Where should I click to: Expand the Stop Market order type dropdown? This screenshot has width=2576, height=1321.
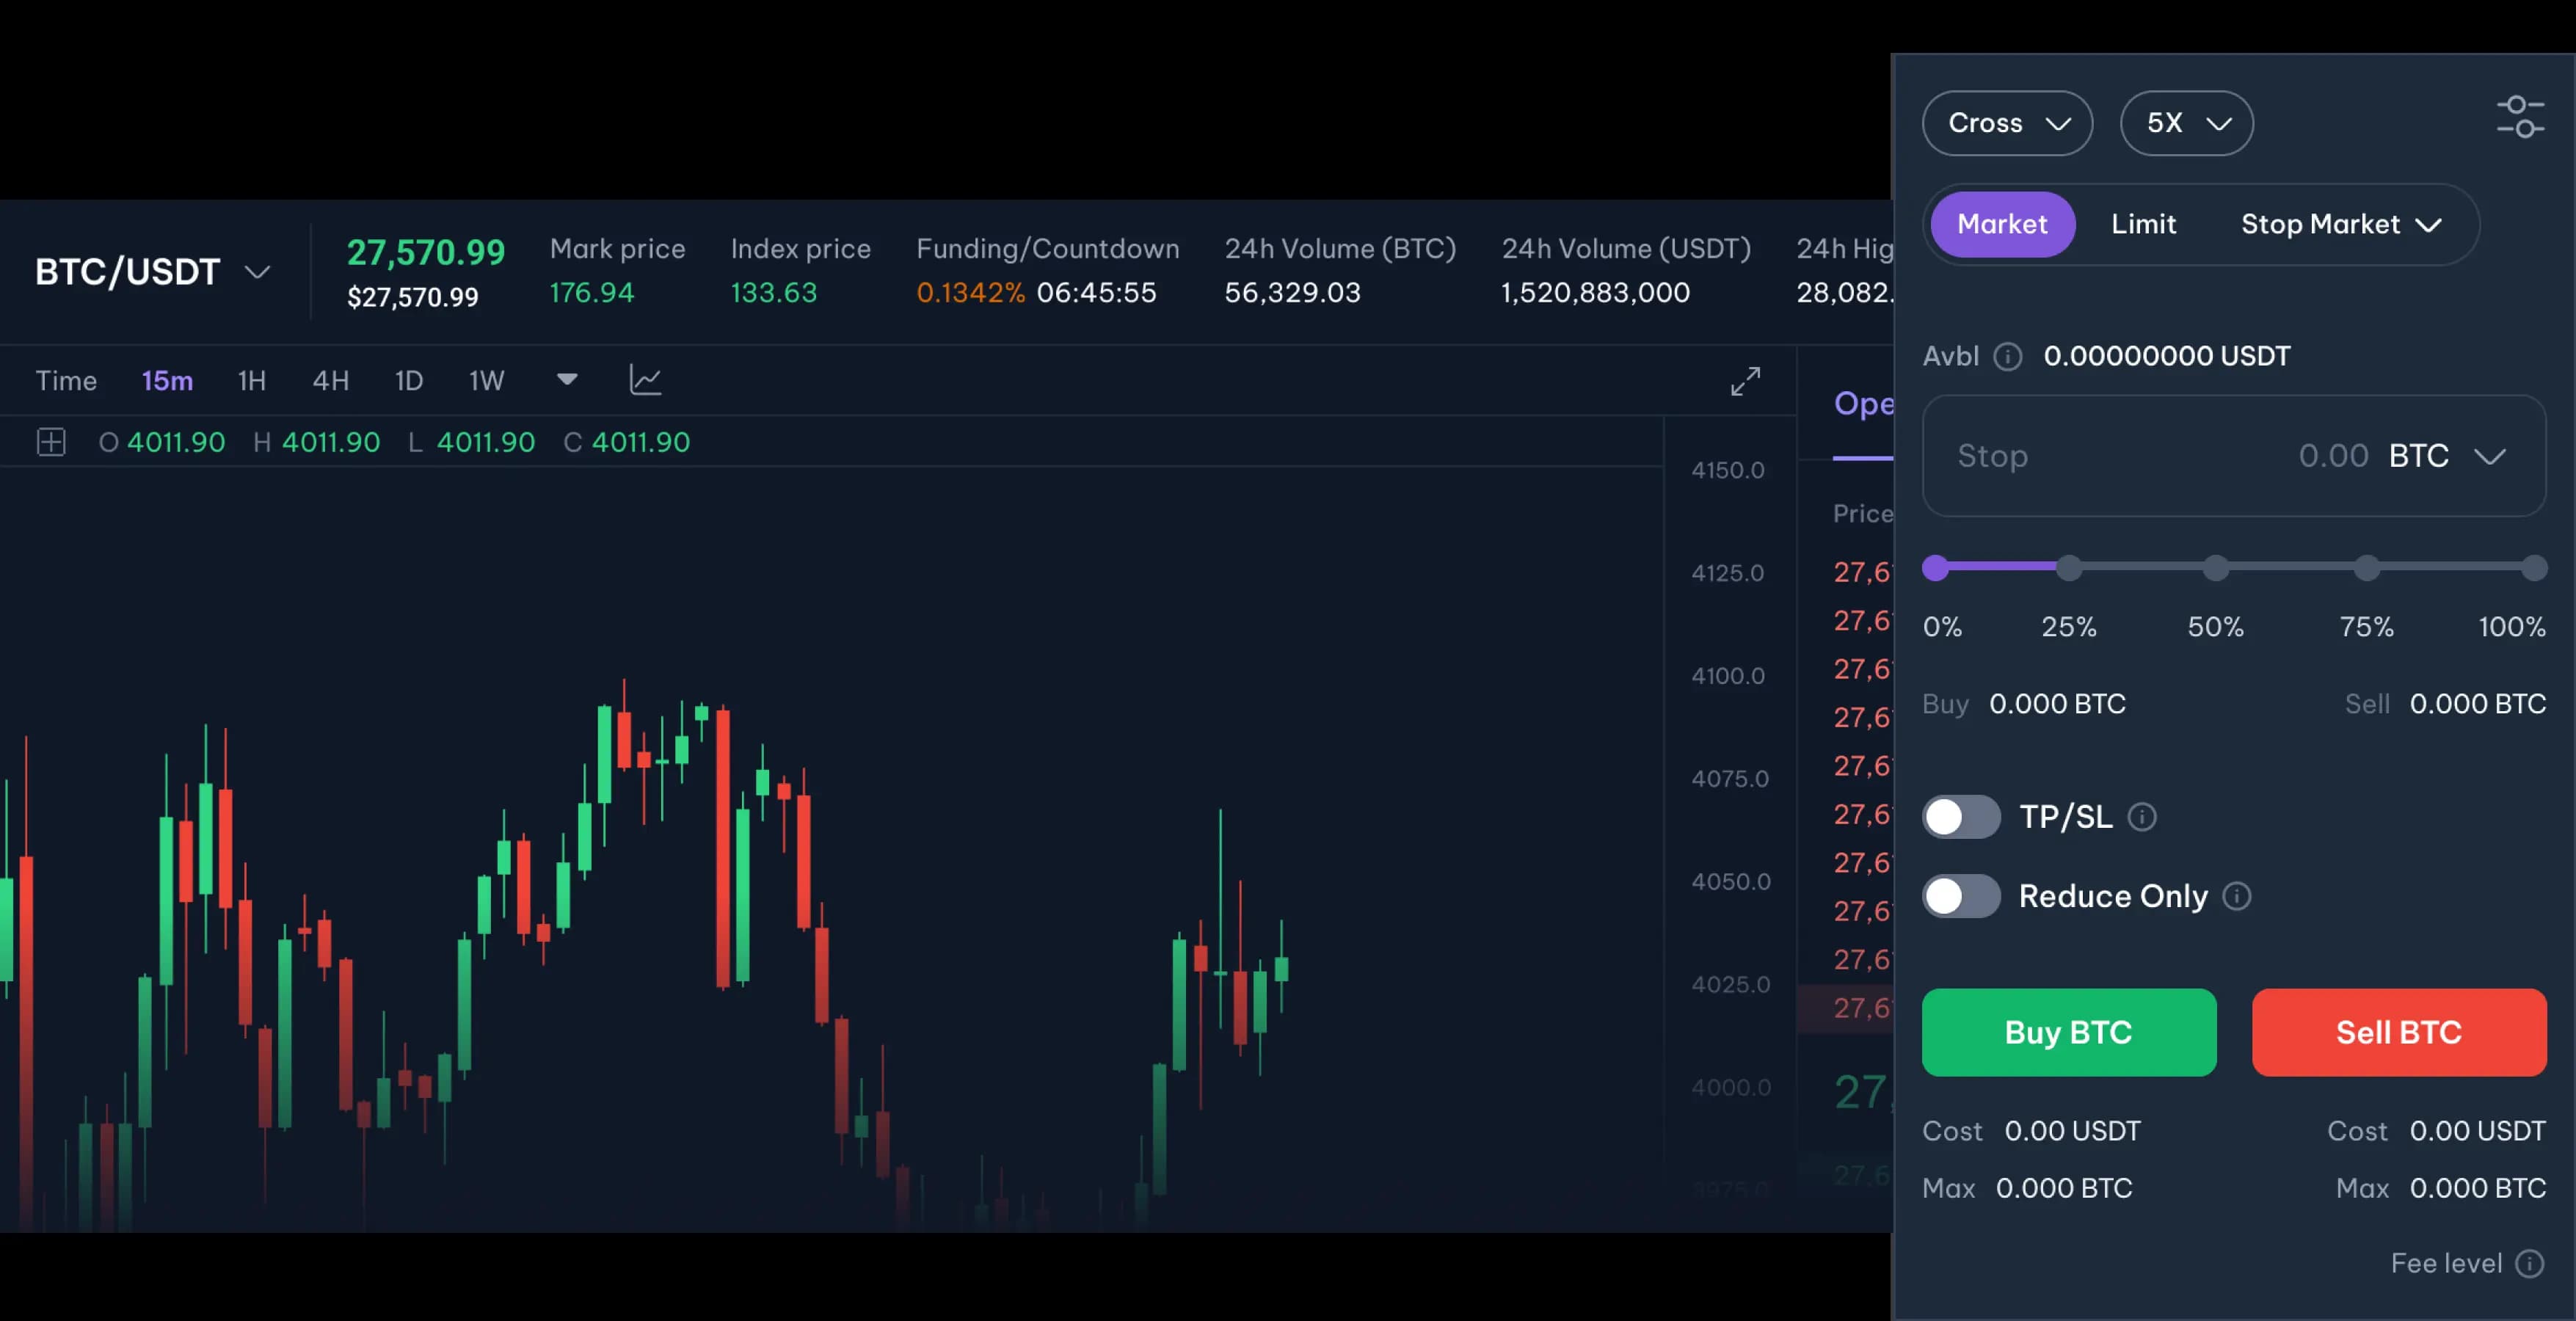pos(2341,224)
